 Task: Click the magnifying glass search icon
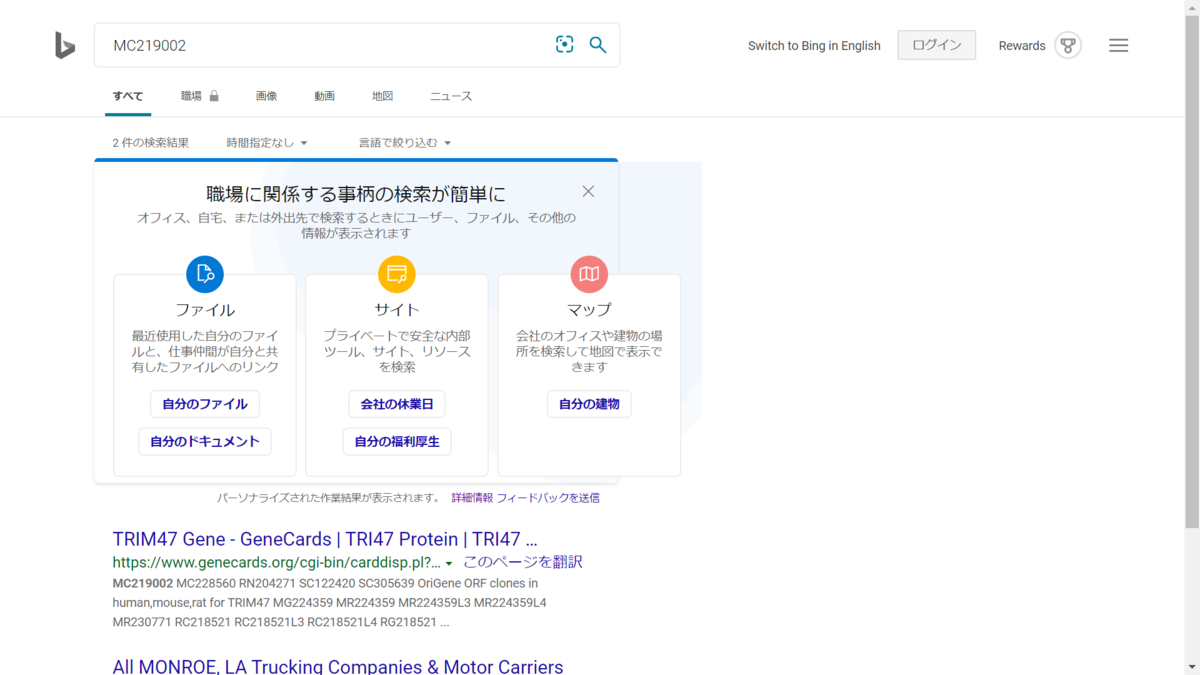pyautogui.click(x=598, y=44)
